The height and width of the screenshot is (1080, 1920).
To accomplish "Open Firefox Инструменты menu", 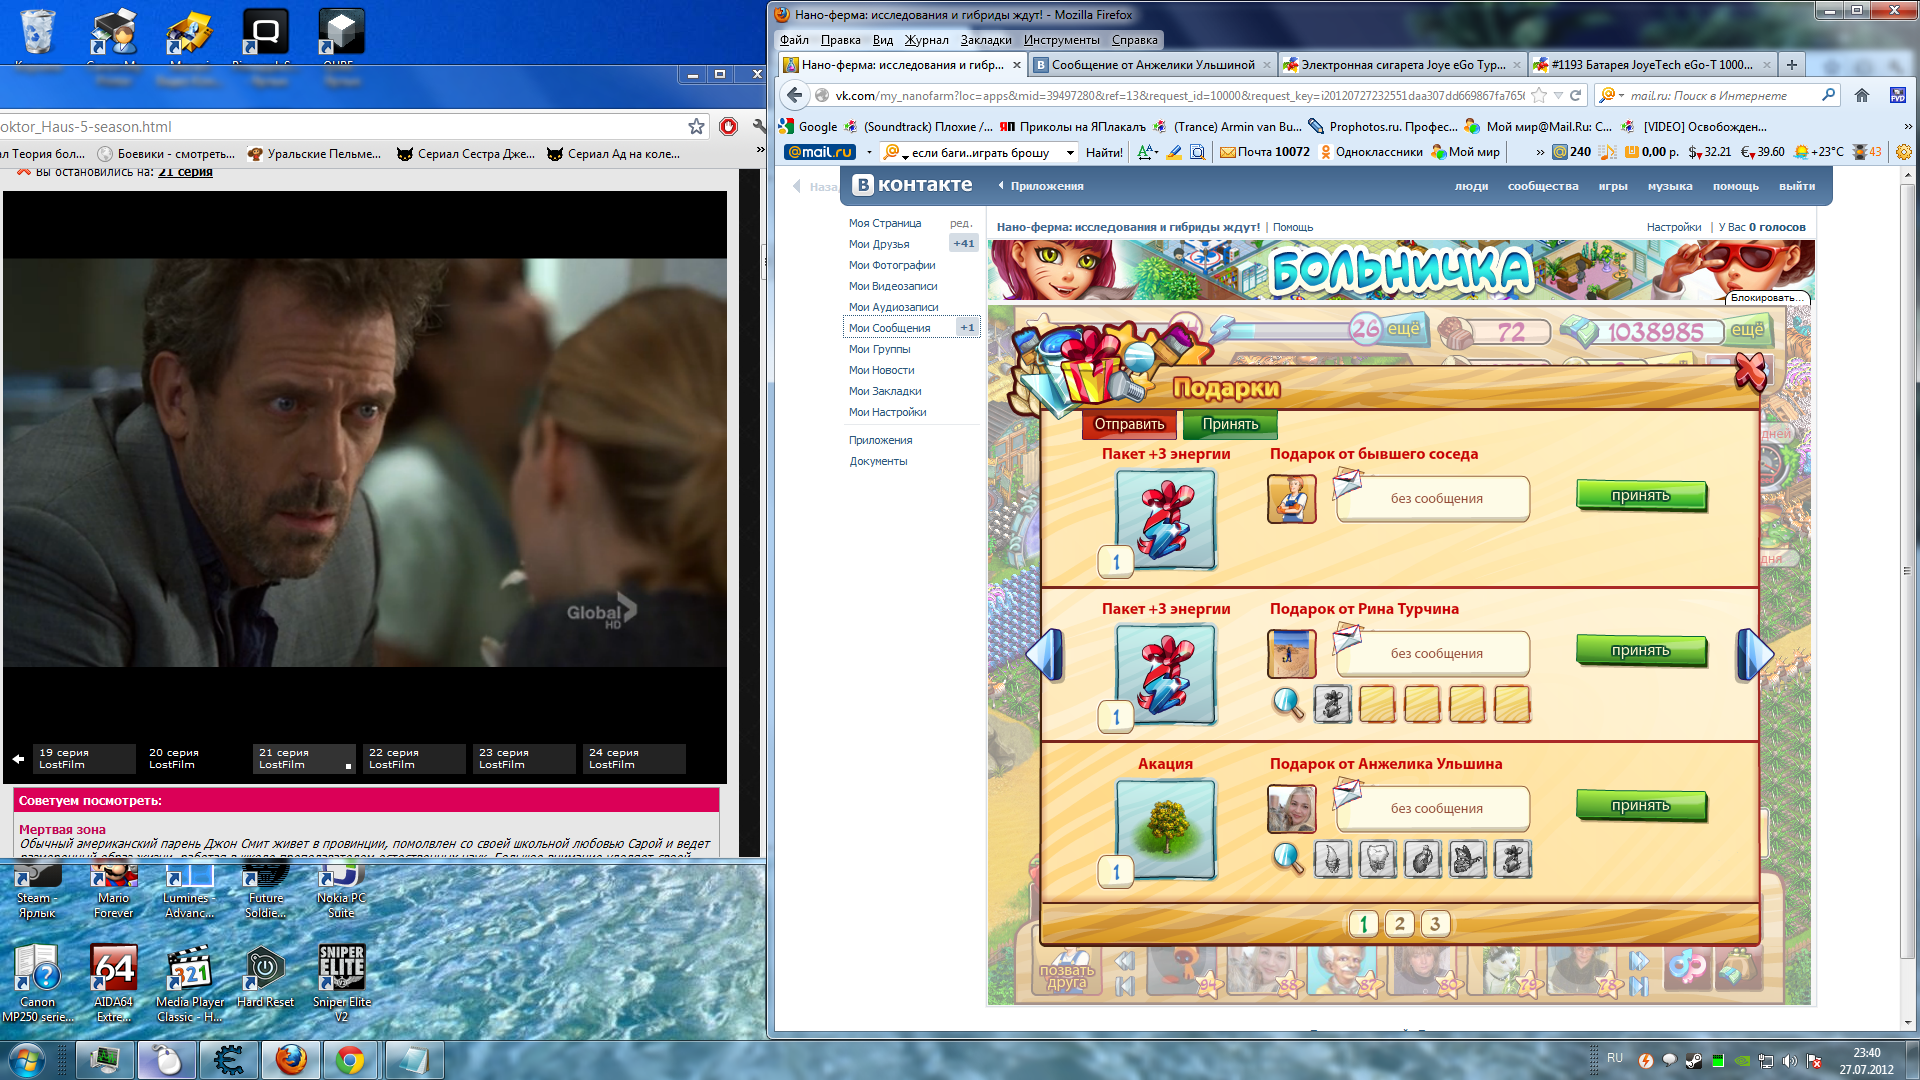I will pos(1062,40).
